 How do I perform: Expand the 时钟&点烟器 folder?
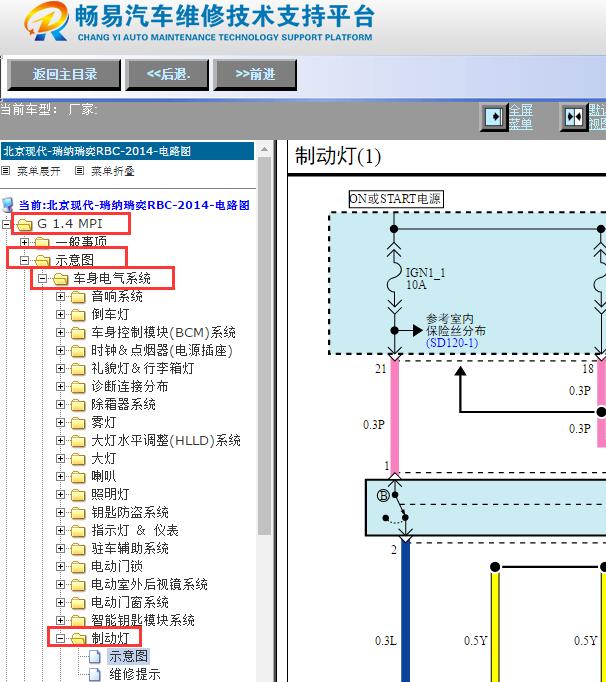(x=60, y=351)
